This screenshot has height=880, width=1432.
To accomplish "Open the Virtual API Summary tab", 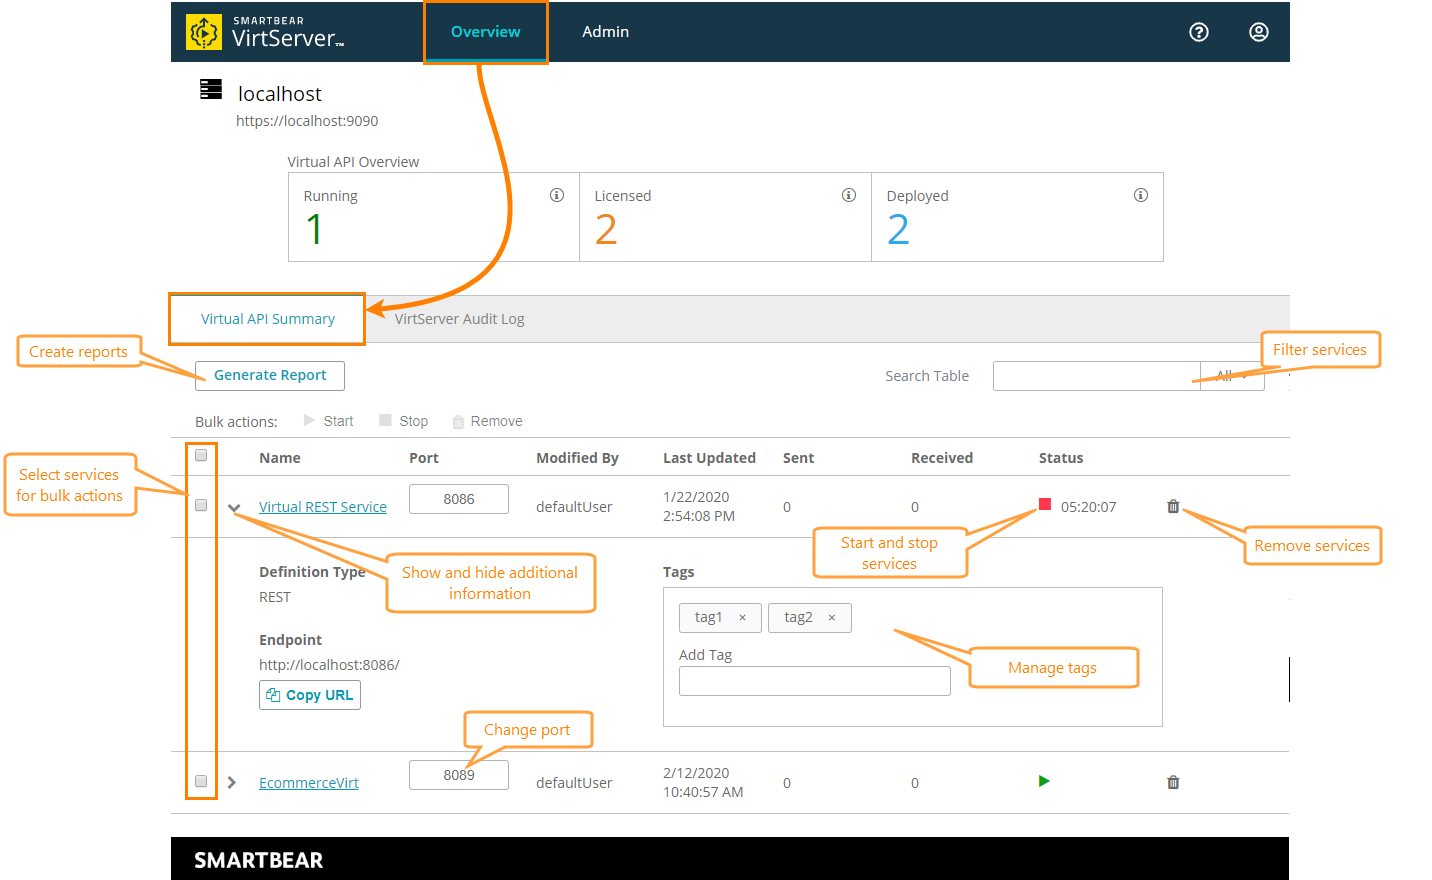I will 268,319.
